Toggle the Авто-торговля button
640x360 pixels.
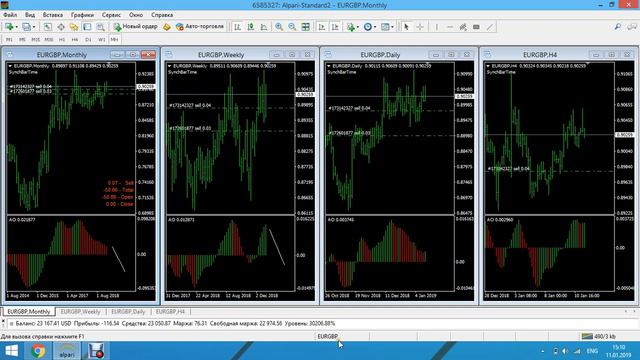pyautogui.click(x=200, y=27)
